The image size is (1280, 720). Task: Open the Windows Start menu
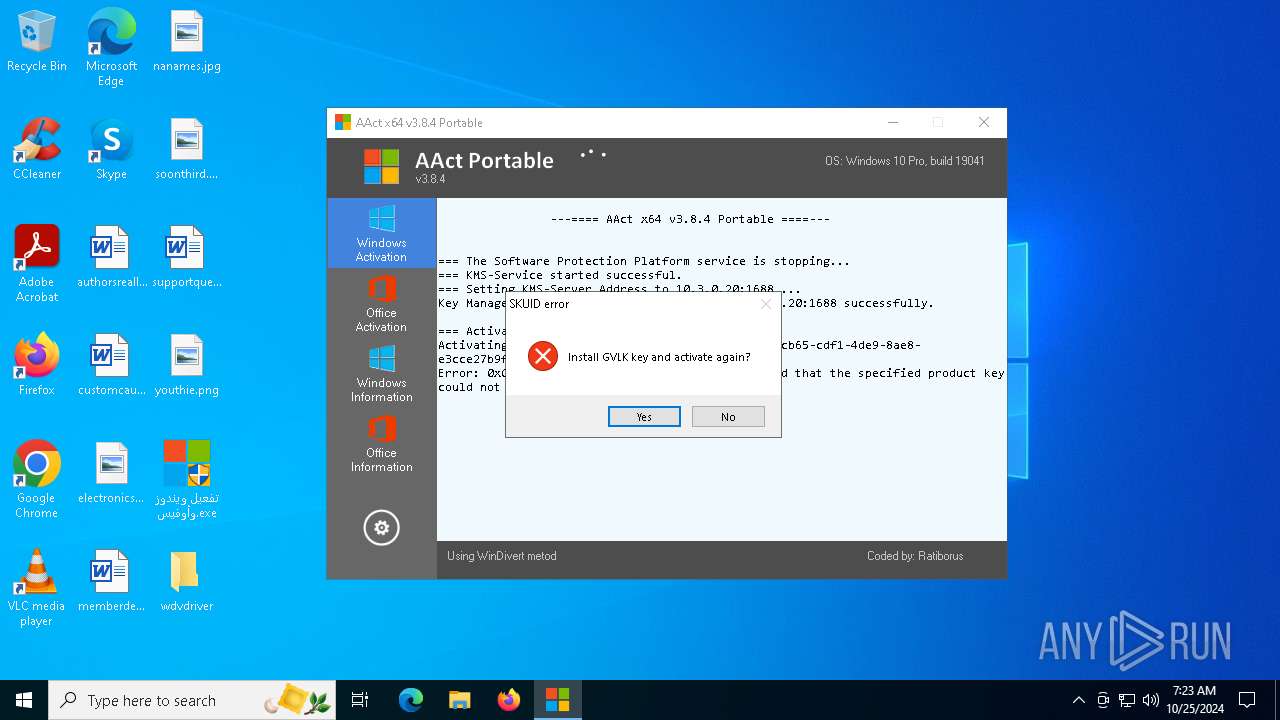click(x=24, y=700)
